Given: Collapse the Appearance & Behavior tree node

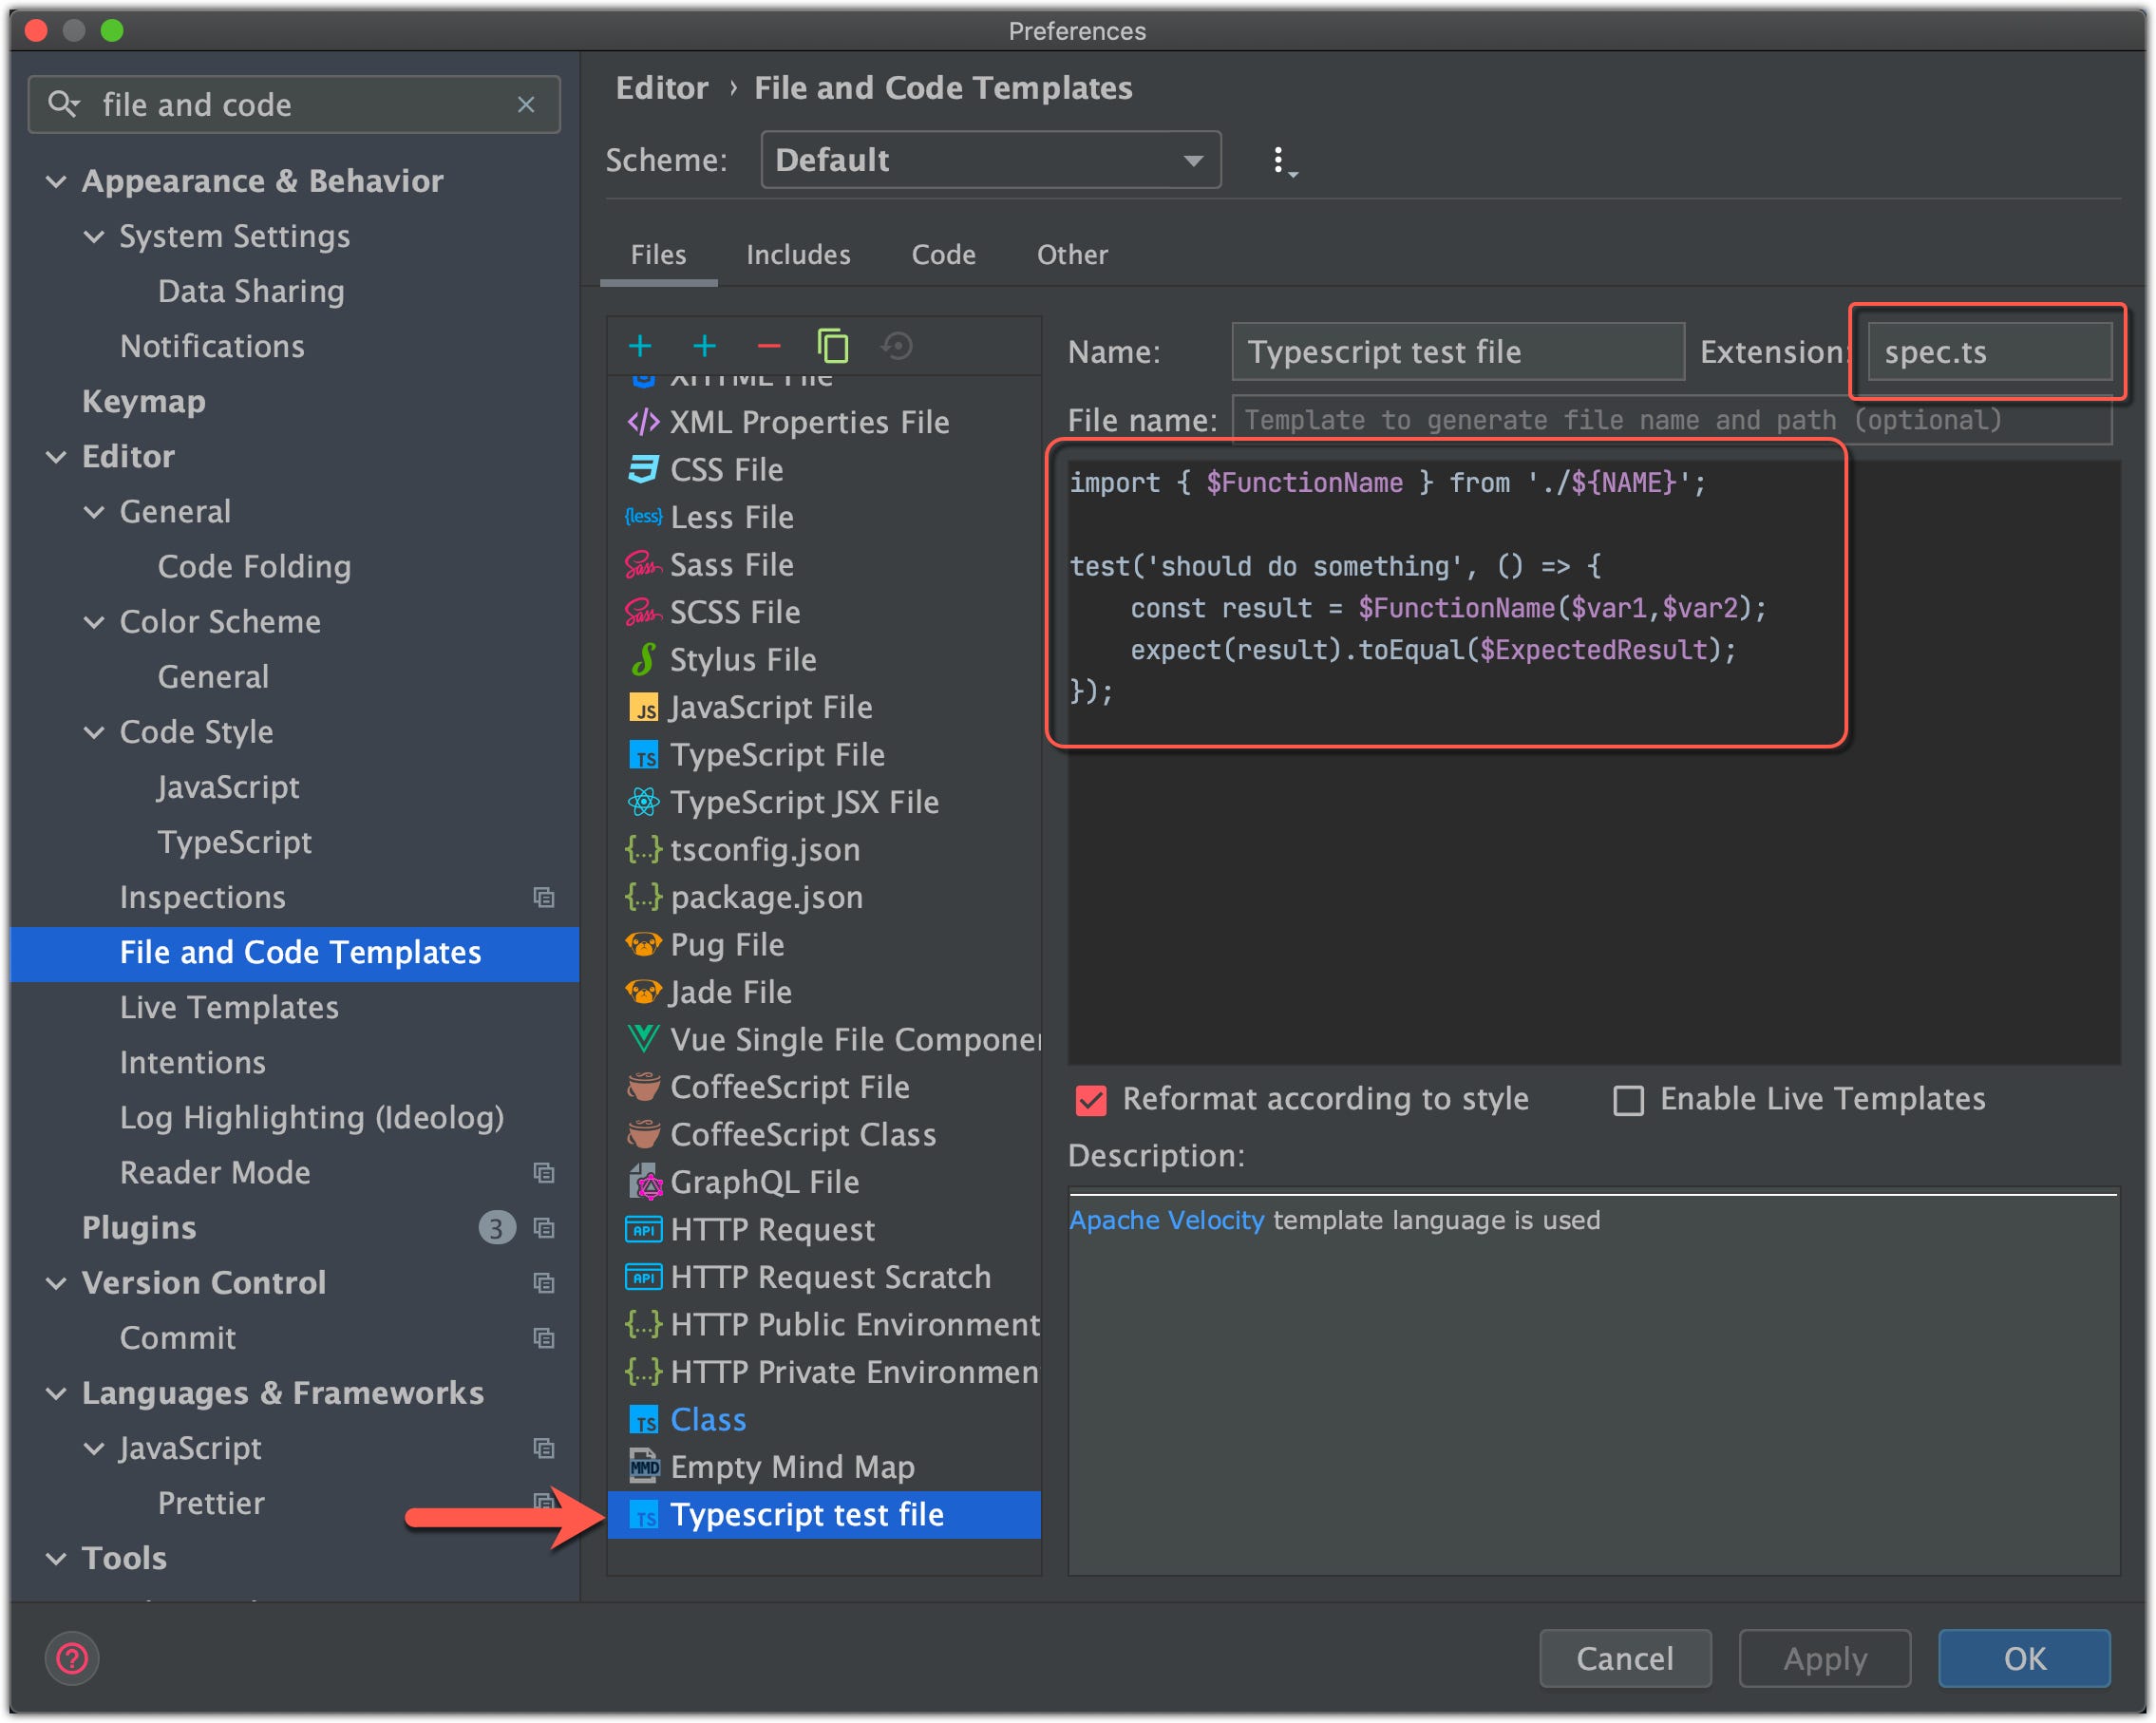Looking at the screenshot, I should click(57, 182).
